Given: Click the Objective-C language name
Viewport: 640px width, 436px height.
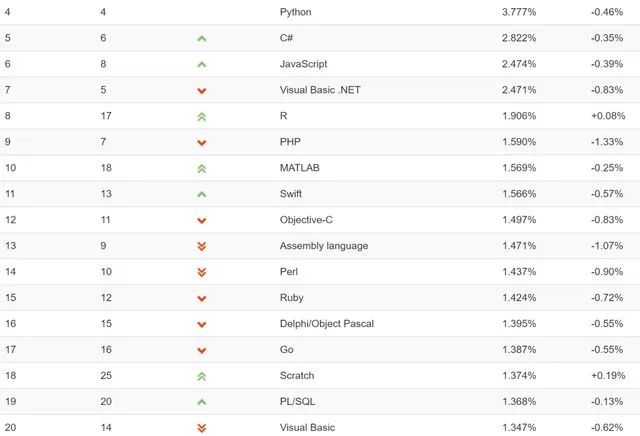Looking at the screenshot, I should (307, 220).
